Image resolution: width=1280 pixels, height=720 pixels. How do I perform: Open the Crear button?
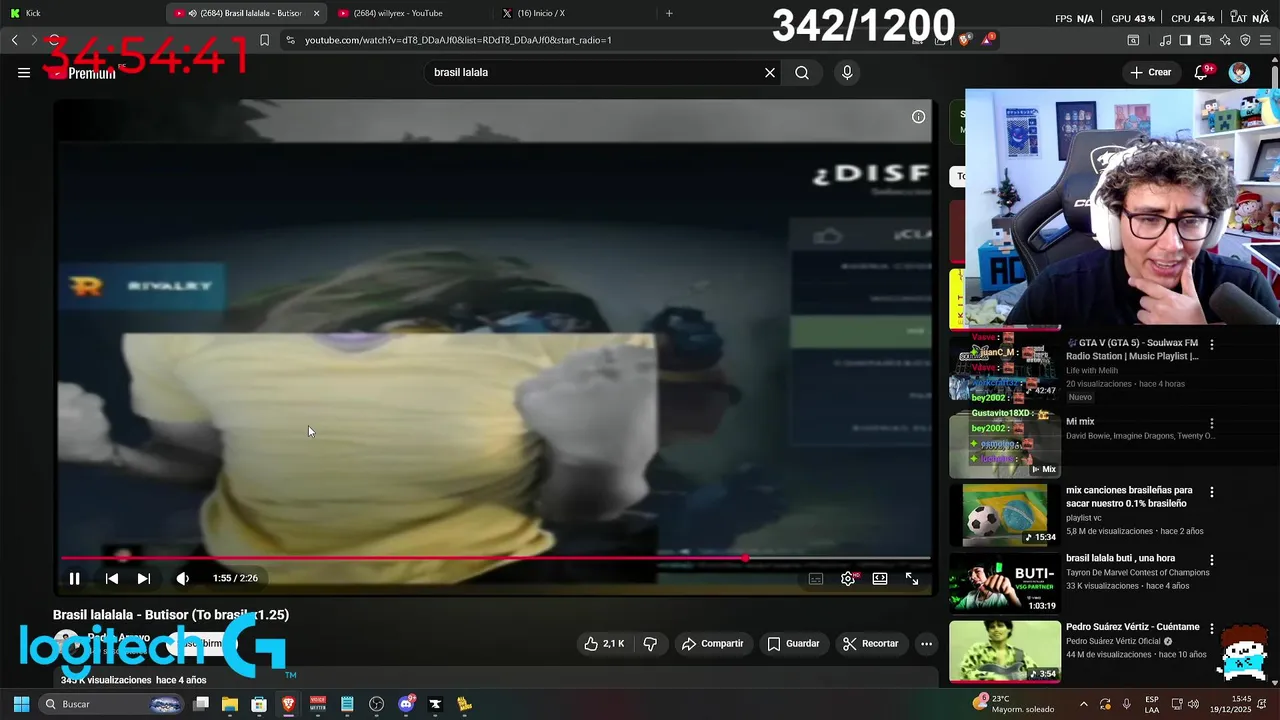tap(1150, 72)
